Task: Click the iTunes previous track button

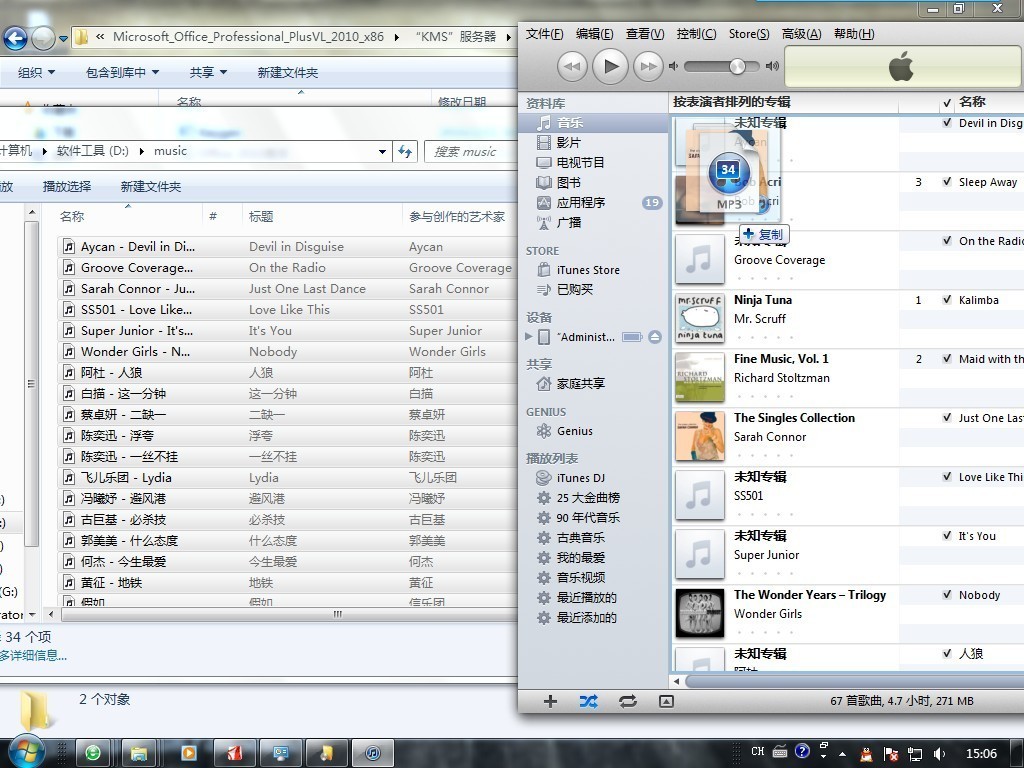Action: click(x=573, y=66)
